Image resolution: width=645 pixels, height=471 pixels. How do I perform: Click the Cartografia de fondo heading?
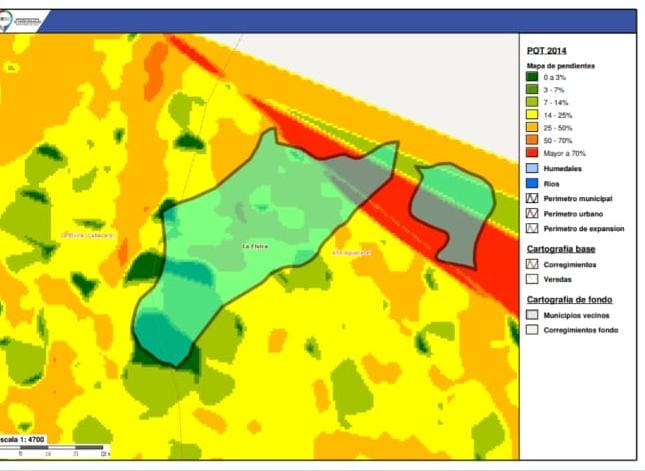(569, 299)
